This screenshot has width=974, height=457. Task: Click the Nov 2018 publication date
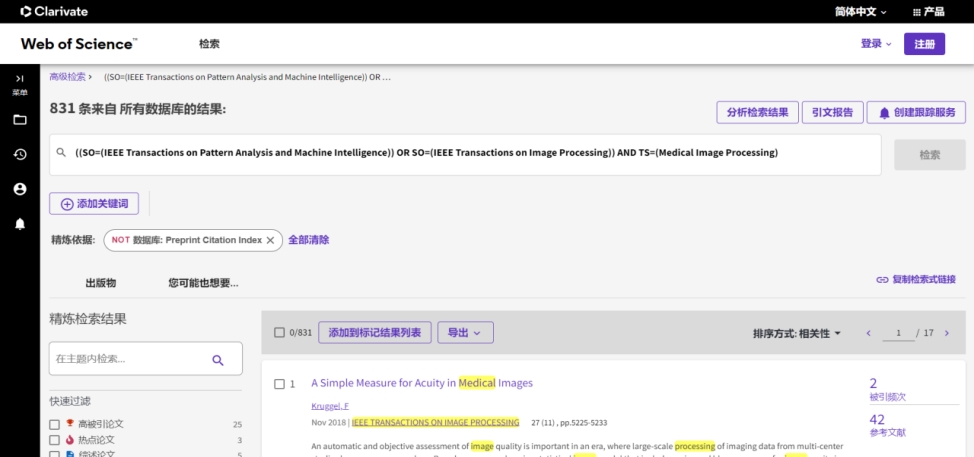[329, 423]
